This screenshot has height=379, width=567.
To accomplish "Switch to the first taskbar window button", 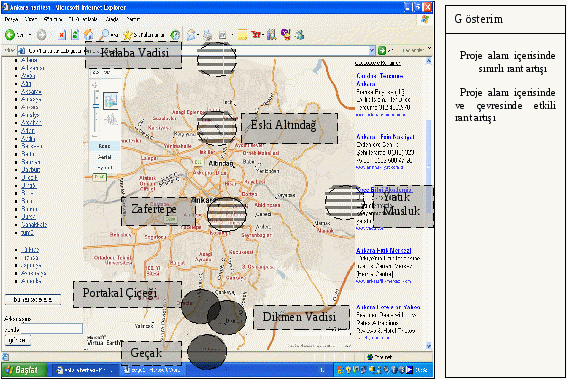I will (x=85, y=370).
